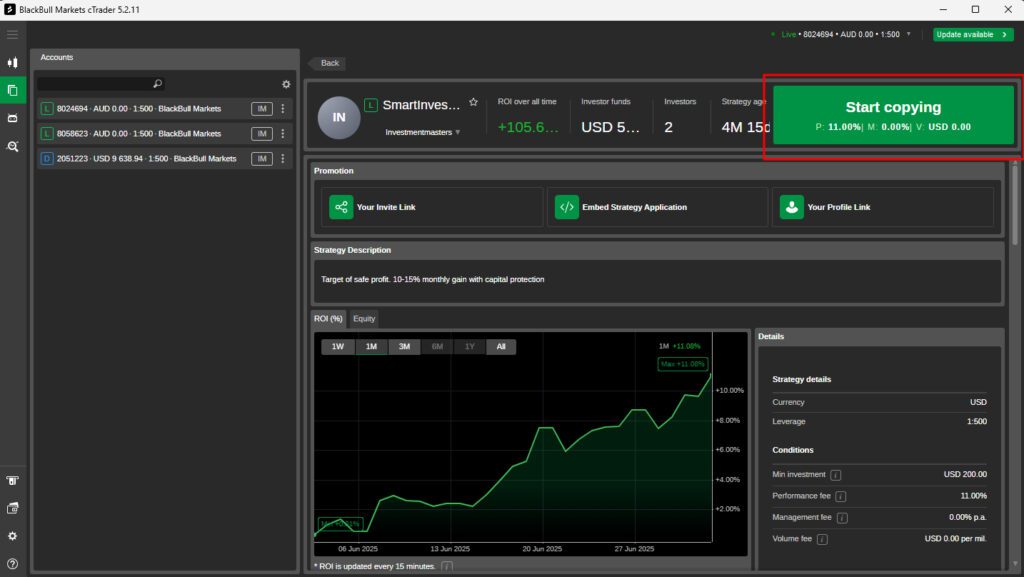Click Performance fee info icon
Image resolution: width=1024 pixels, height=577 pixels.
click(840, 497)
